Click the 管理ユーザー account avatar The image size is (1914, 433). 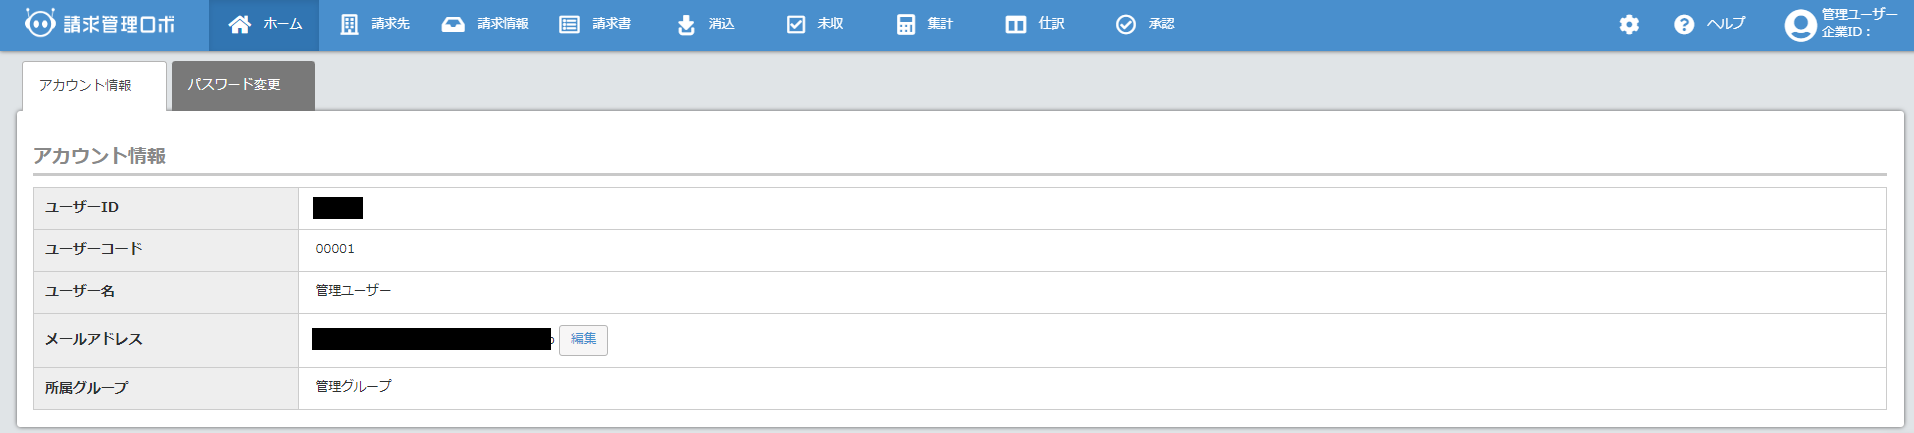(1800, 25)
